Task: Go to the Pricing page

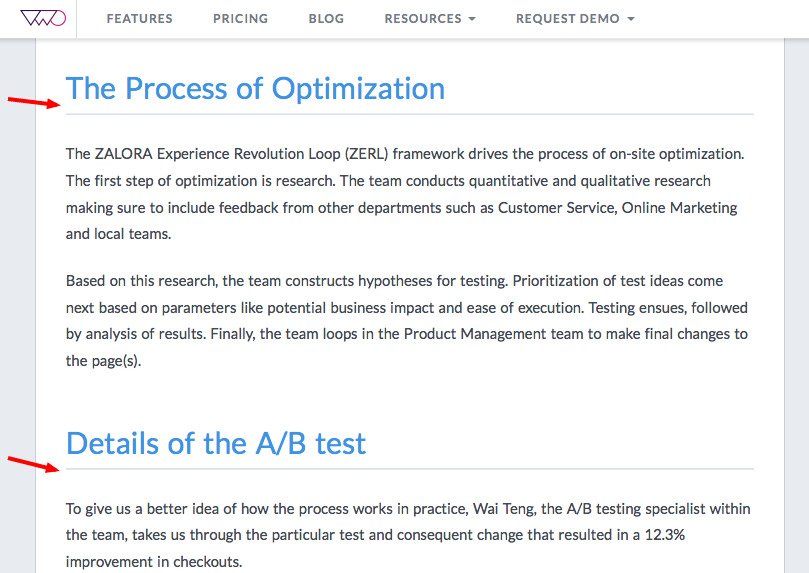Action: click(240, 19)
